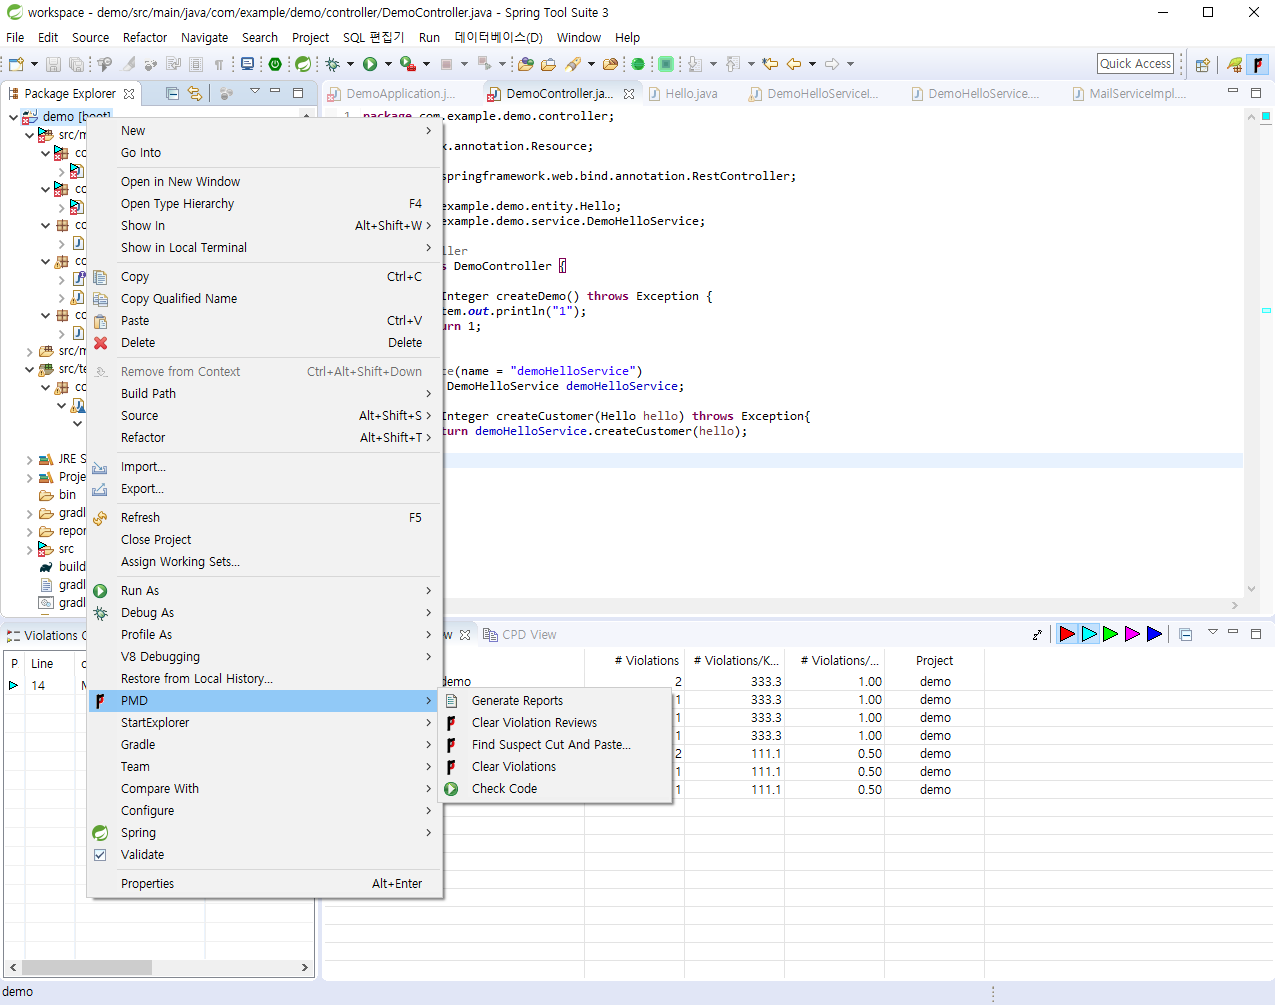Image resolution: width=1275 pixels, height=1005 pixels.
Task: Collapse the demo project tree node
Action: click(x=13, y=117)
